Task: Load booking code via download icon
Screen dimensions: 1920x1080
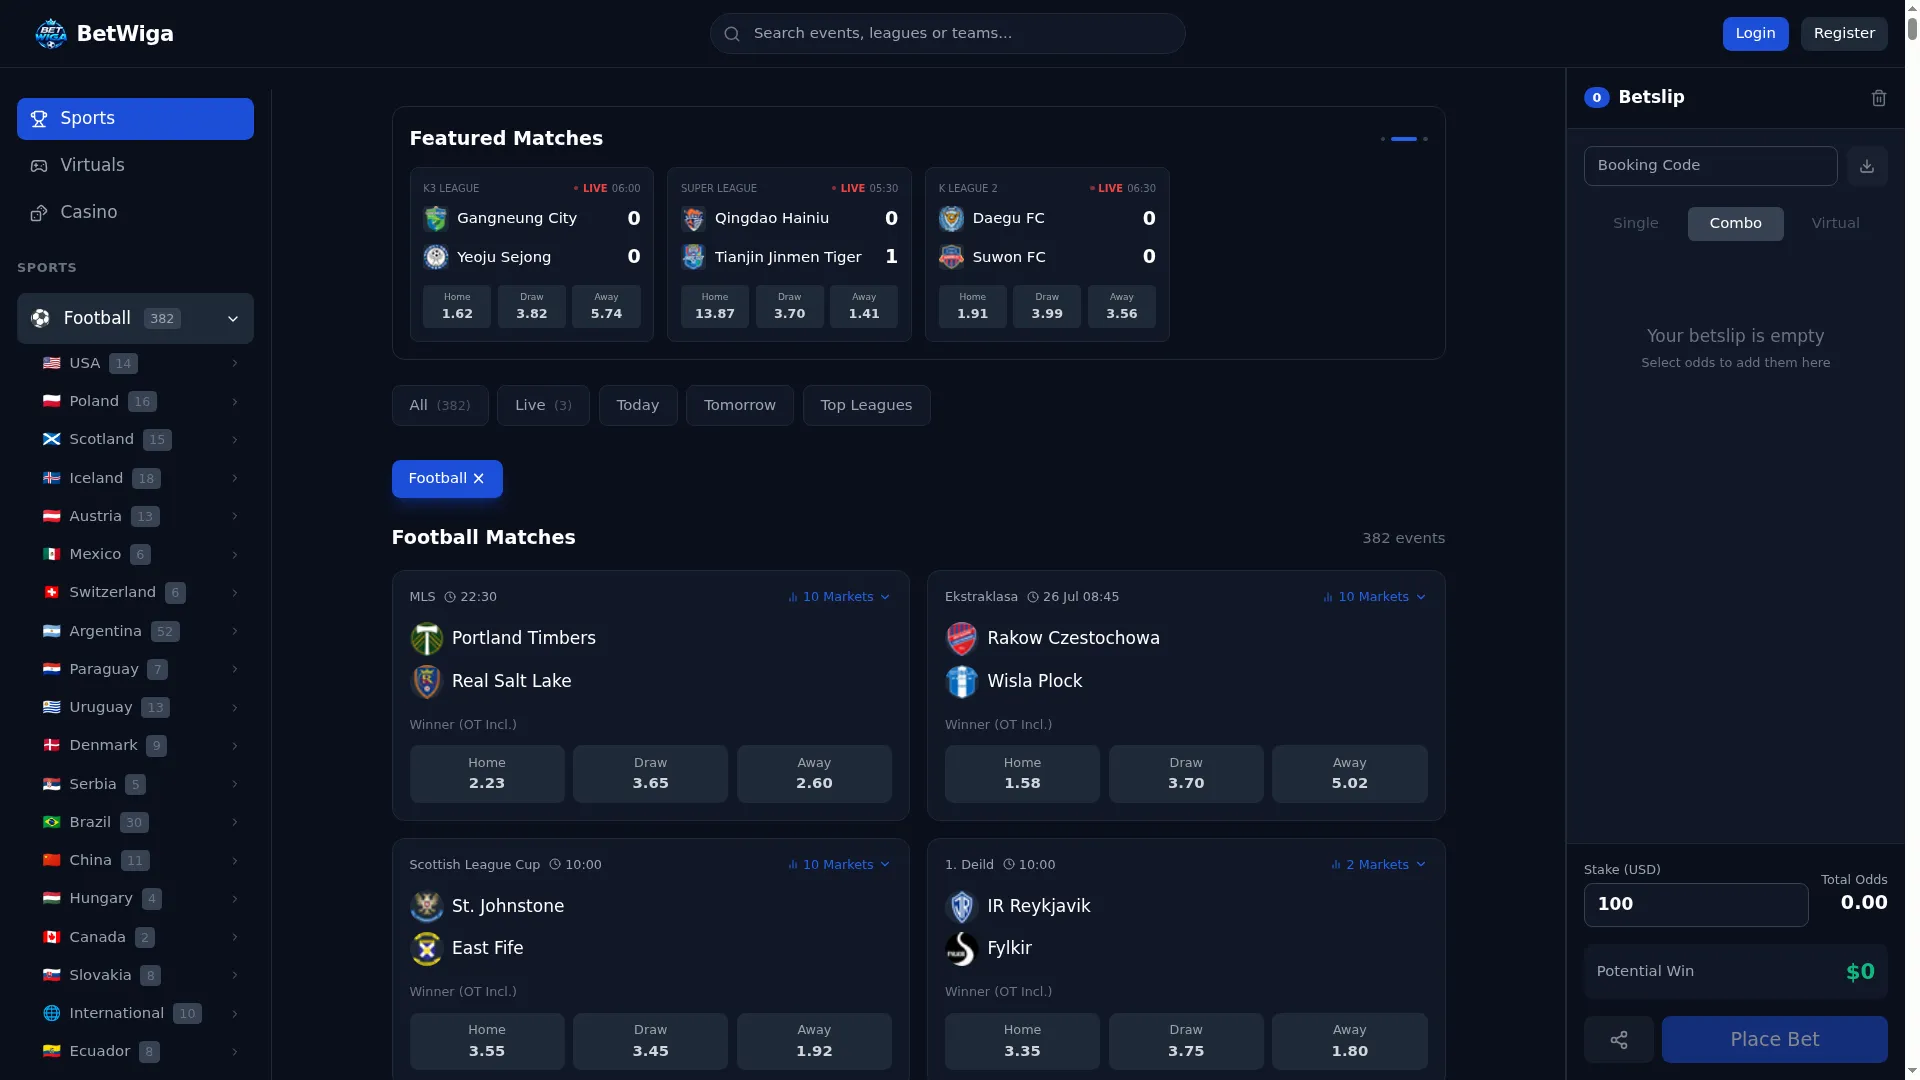Action: click(1866, 166)
